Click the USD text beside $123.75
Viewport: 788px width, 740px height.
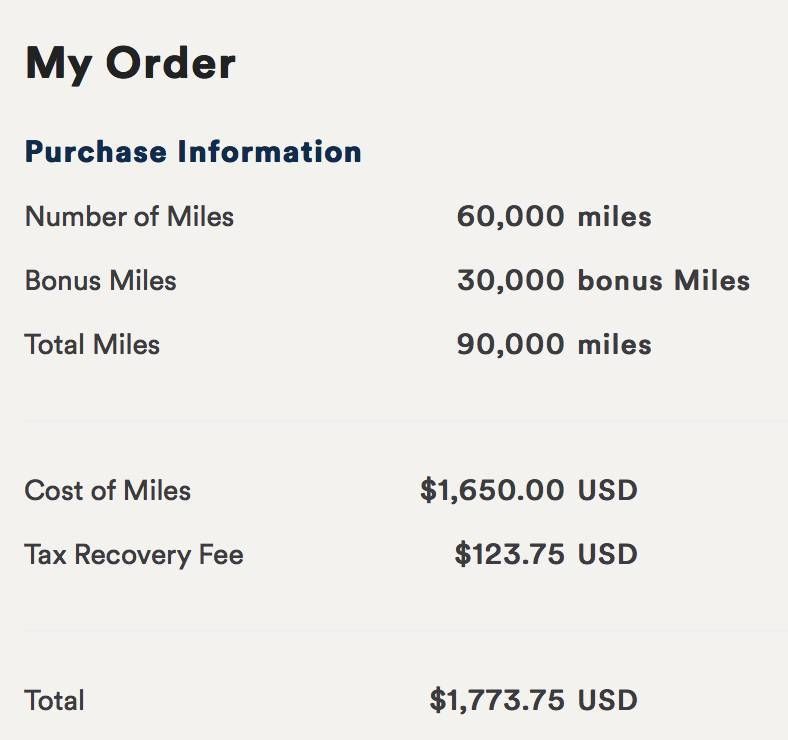pos(608,554)
